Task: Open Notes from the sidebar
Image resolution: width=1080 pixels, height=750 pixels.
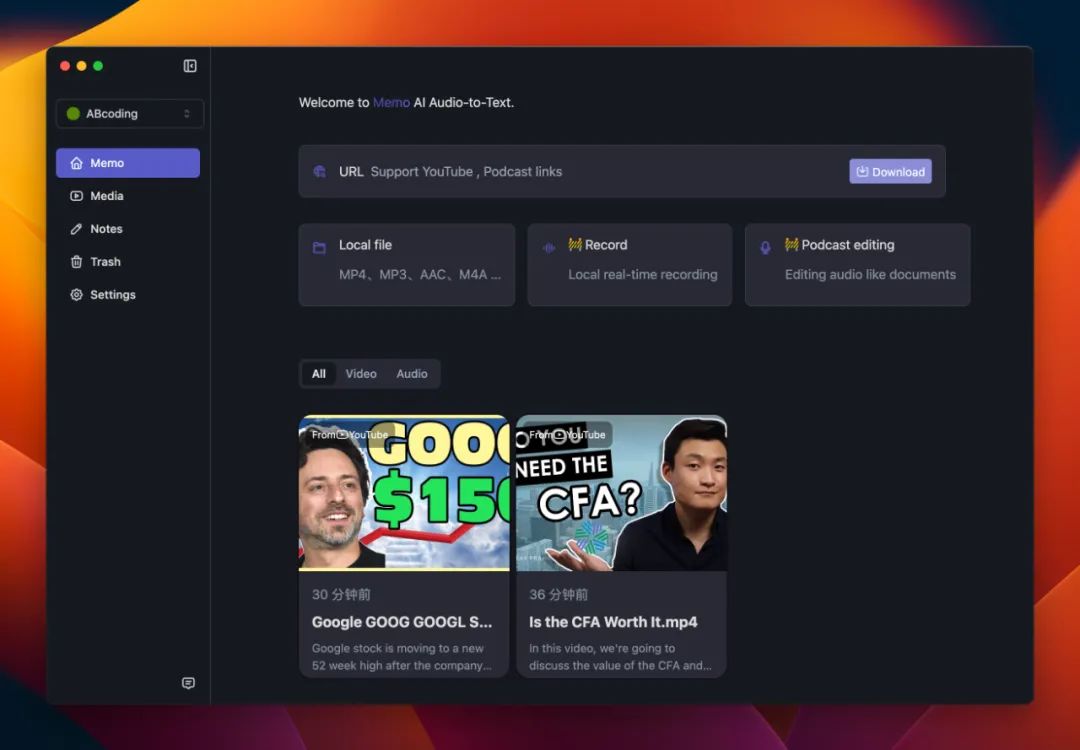Action: (106, 229)
